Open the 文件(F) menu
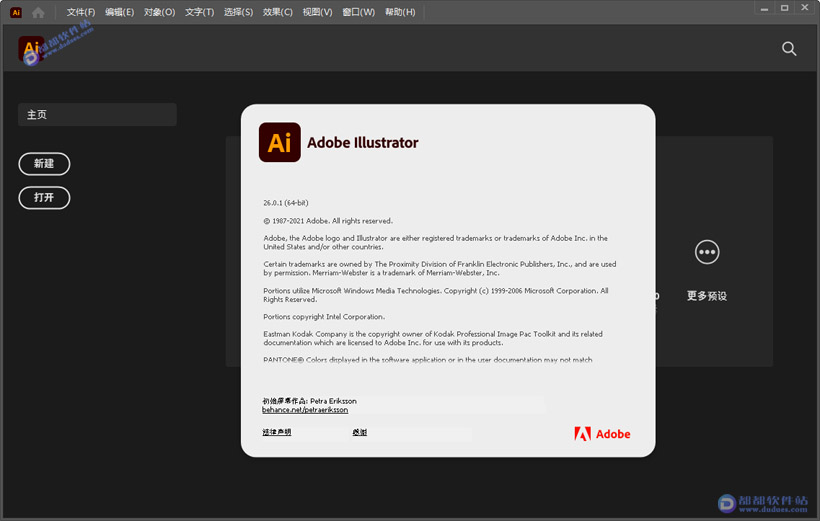The height and width of the screenshot is (521, 820). point(81,12)
